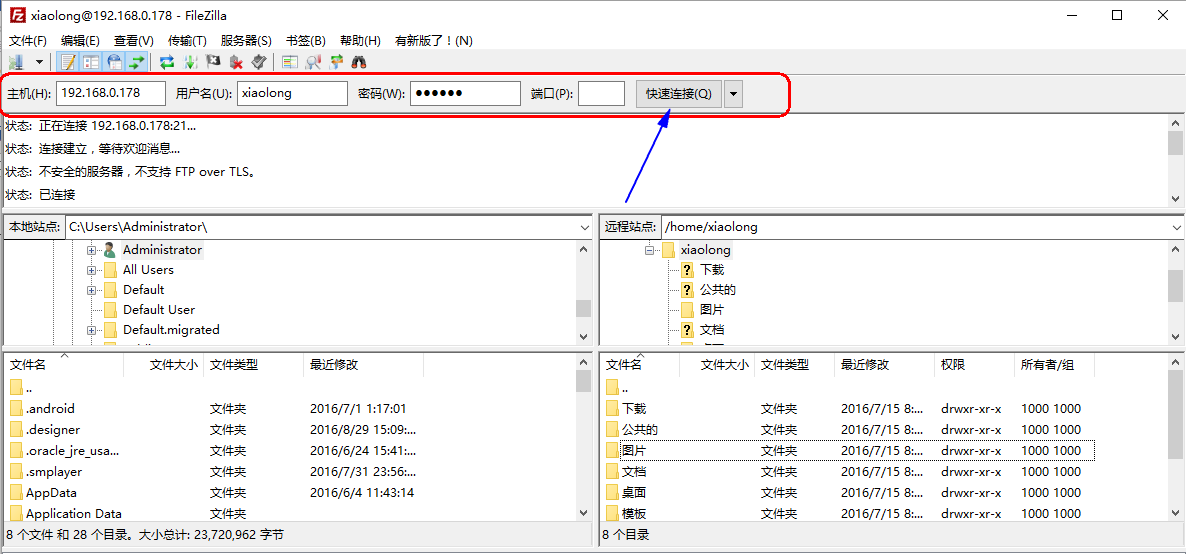Open the 传输(T) menu
This screenshot has width=1186, height=554.
coord(188,40)
